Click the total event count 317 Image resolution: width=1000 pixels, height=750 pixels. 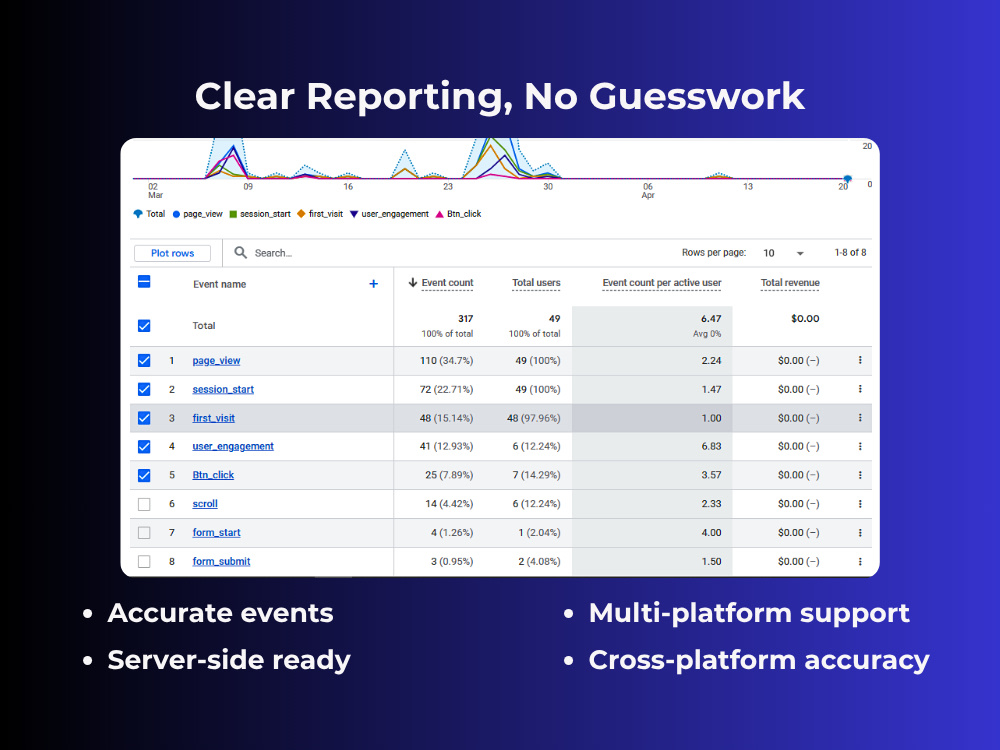(x=466, y=318)
